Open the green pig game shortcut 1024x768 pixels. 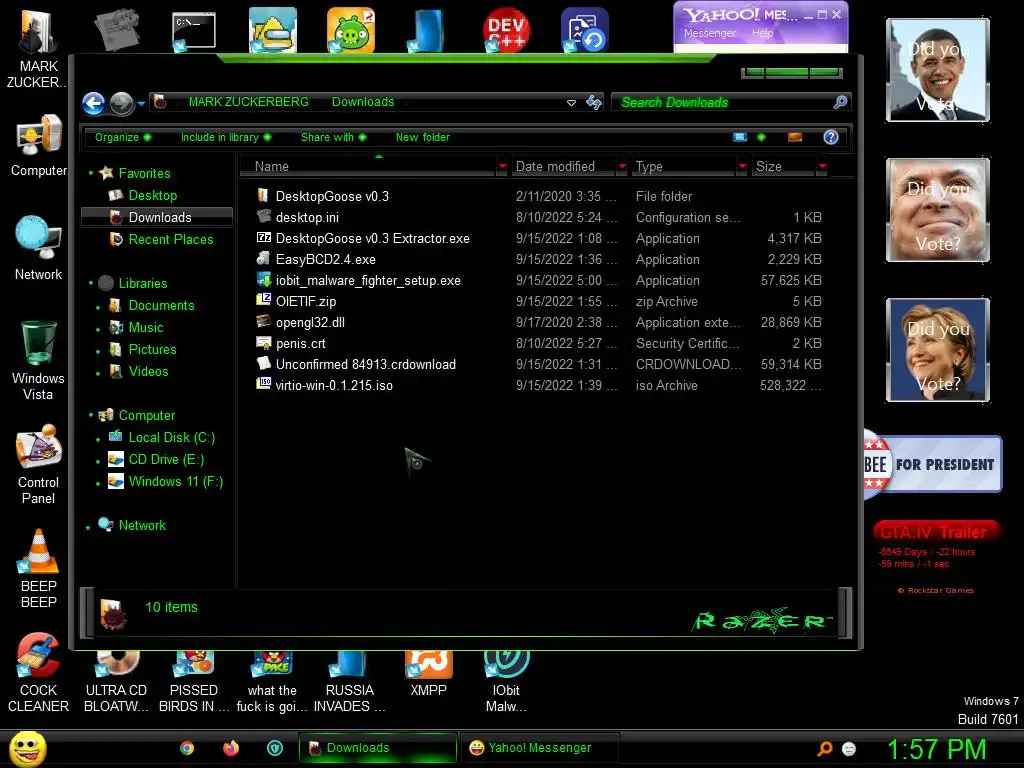tap(351, 30)
